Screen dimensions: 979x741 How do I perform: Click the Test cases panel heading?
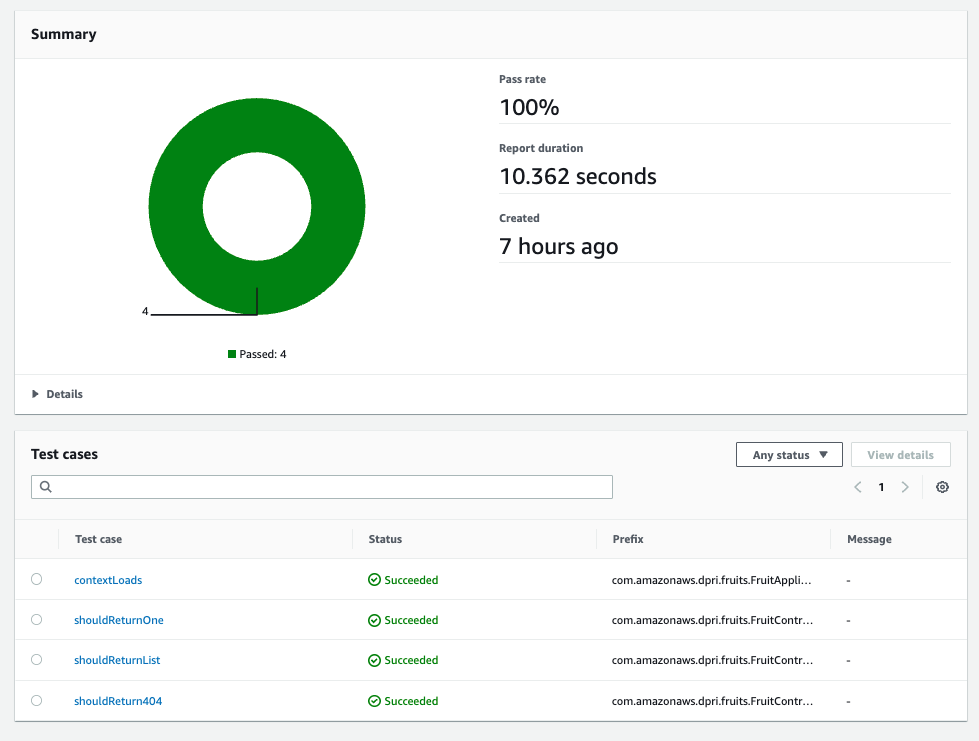click(x=64, y=454)
